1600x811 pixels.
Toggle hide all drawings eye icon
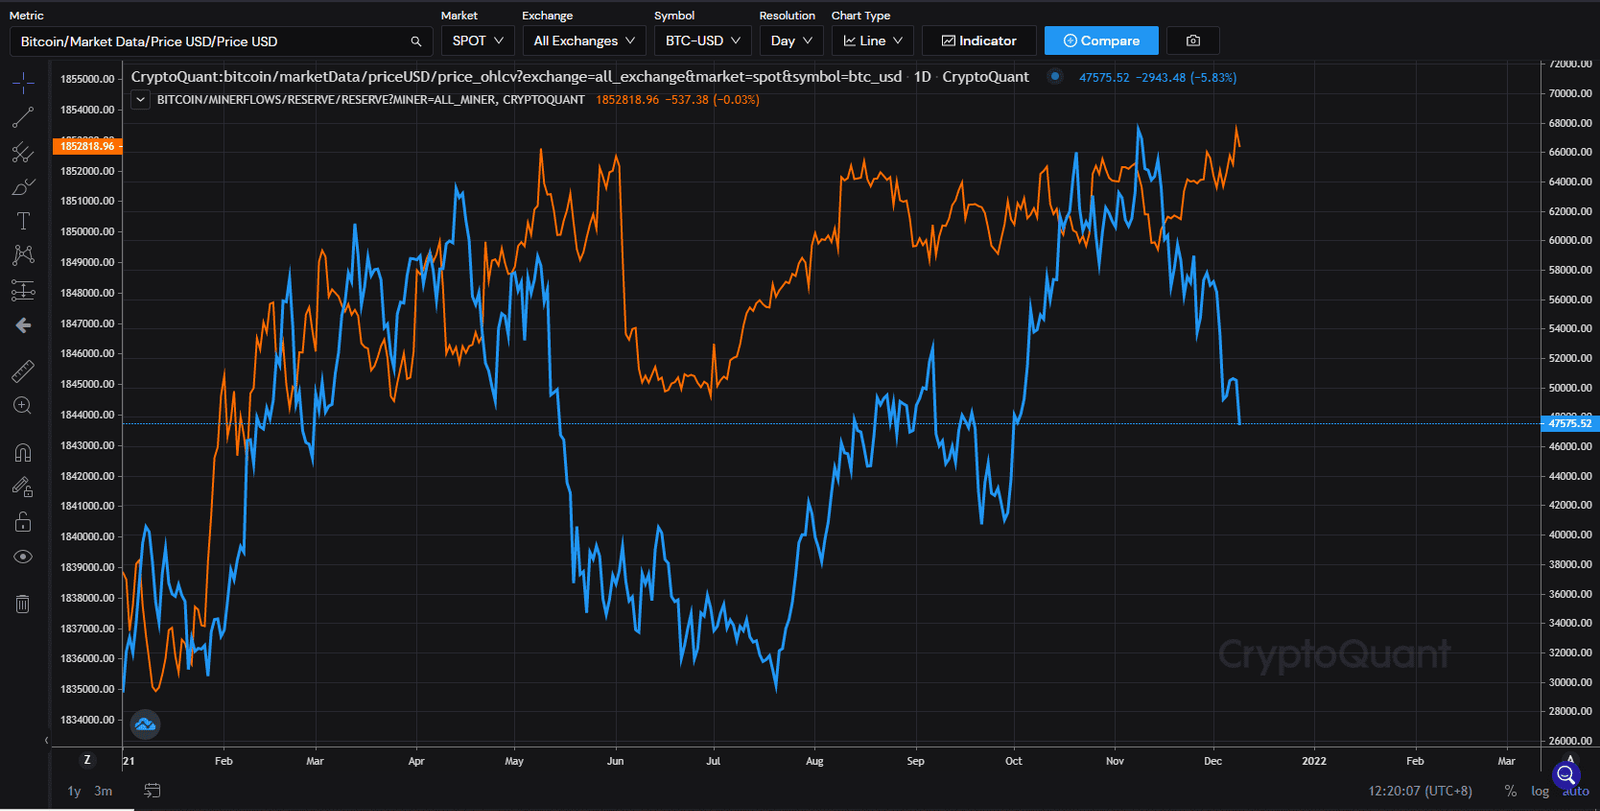click(23, 557)
